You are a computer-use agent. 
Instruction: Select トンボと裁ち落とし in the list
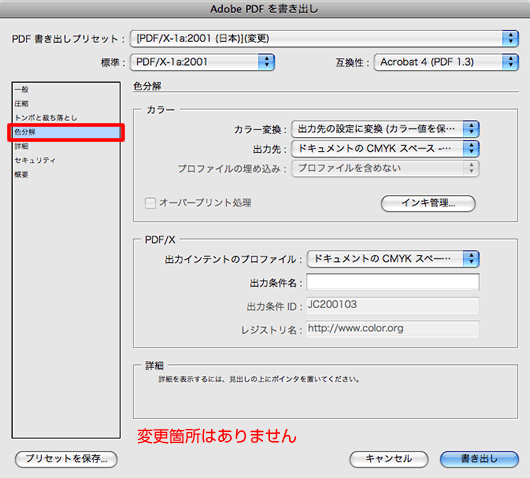tap(66, 118)
